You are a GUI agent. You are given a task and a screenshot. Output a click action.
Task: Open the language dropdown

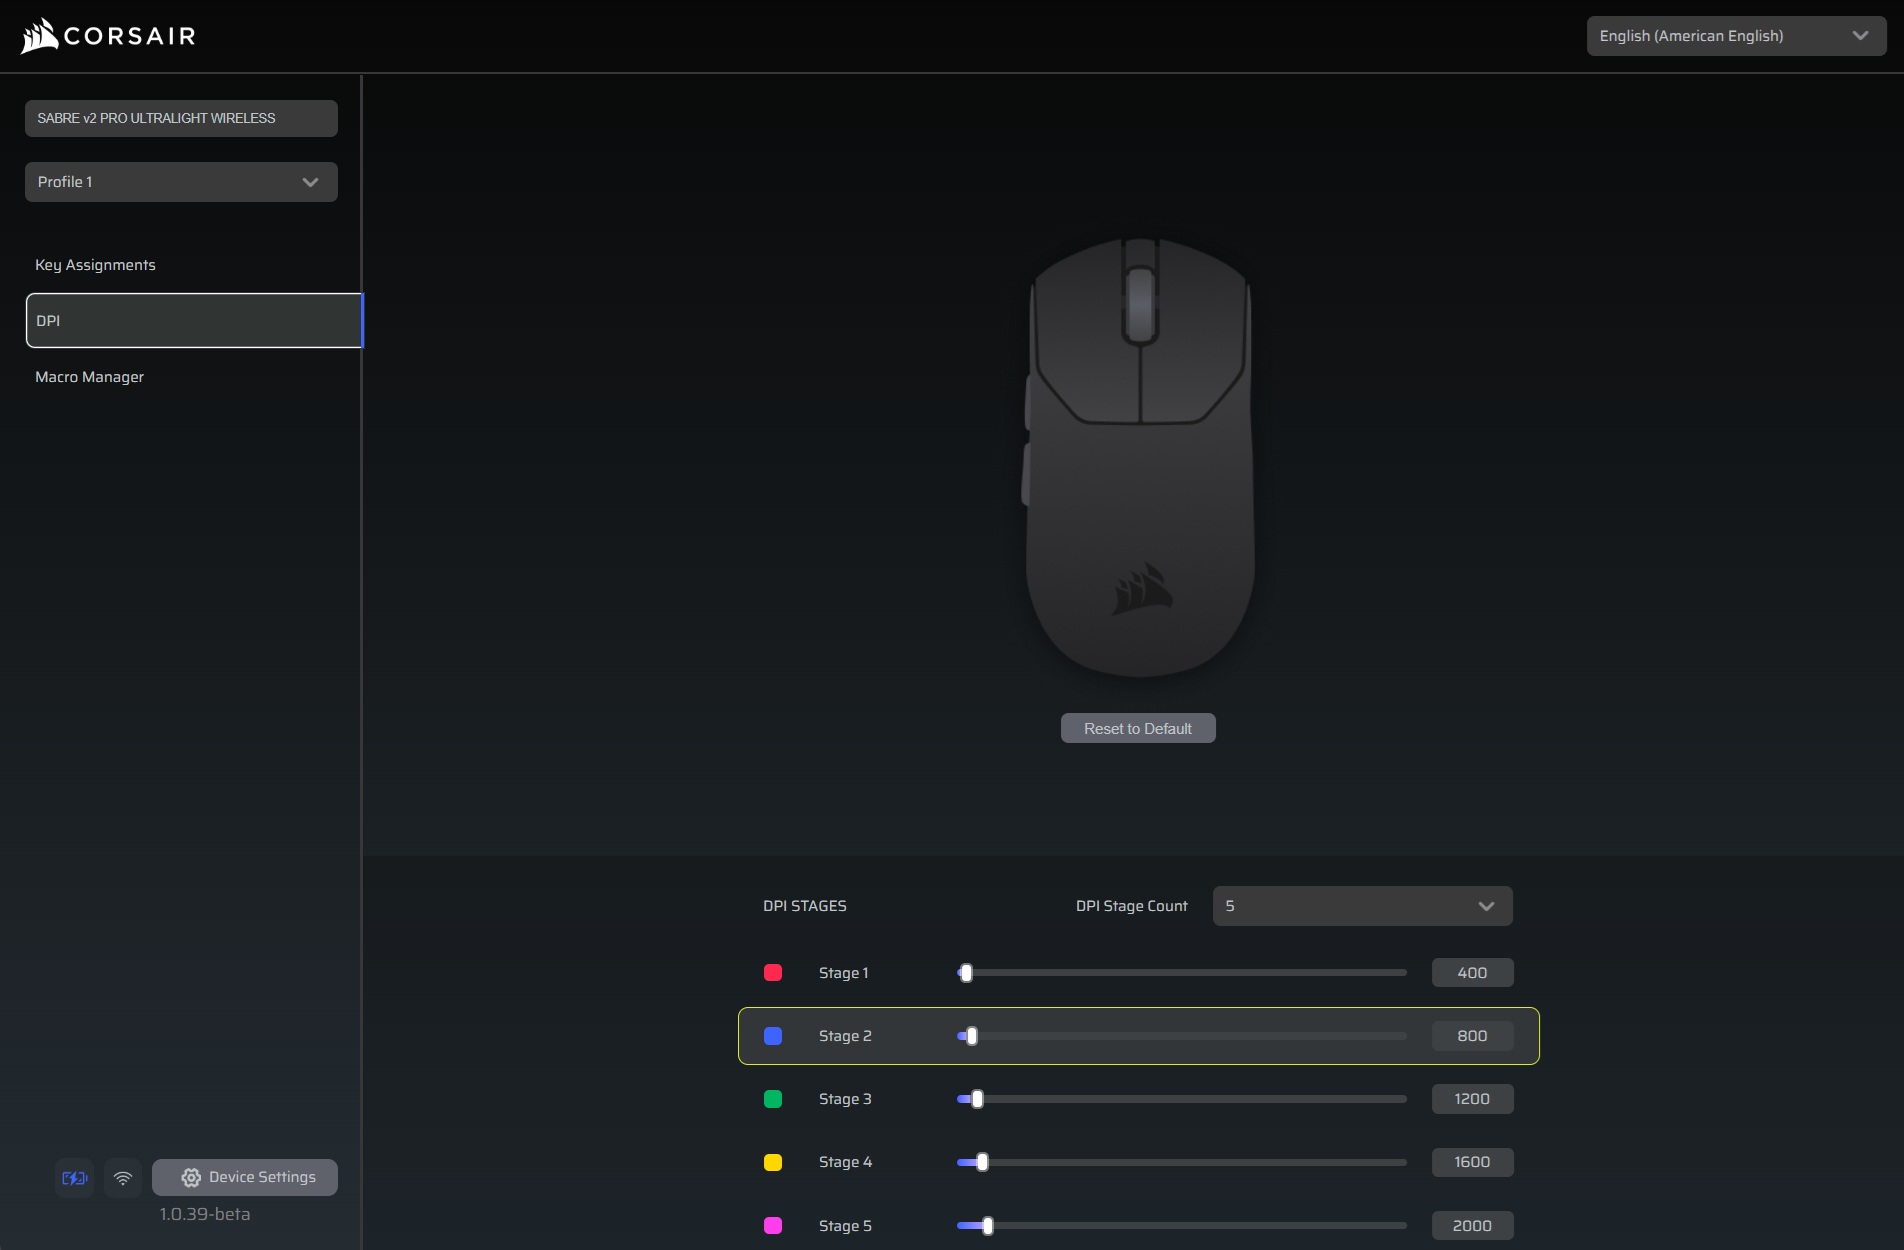[x=1736, y=36]
